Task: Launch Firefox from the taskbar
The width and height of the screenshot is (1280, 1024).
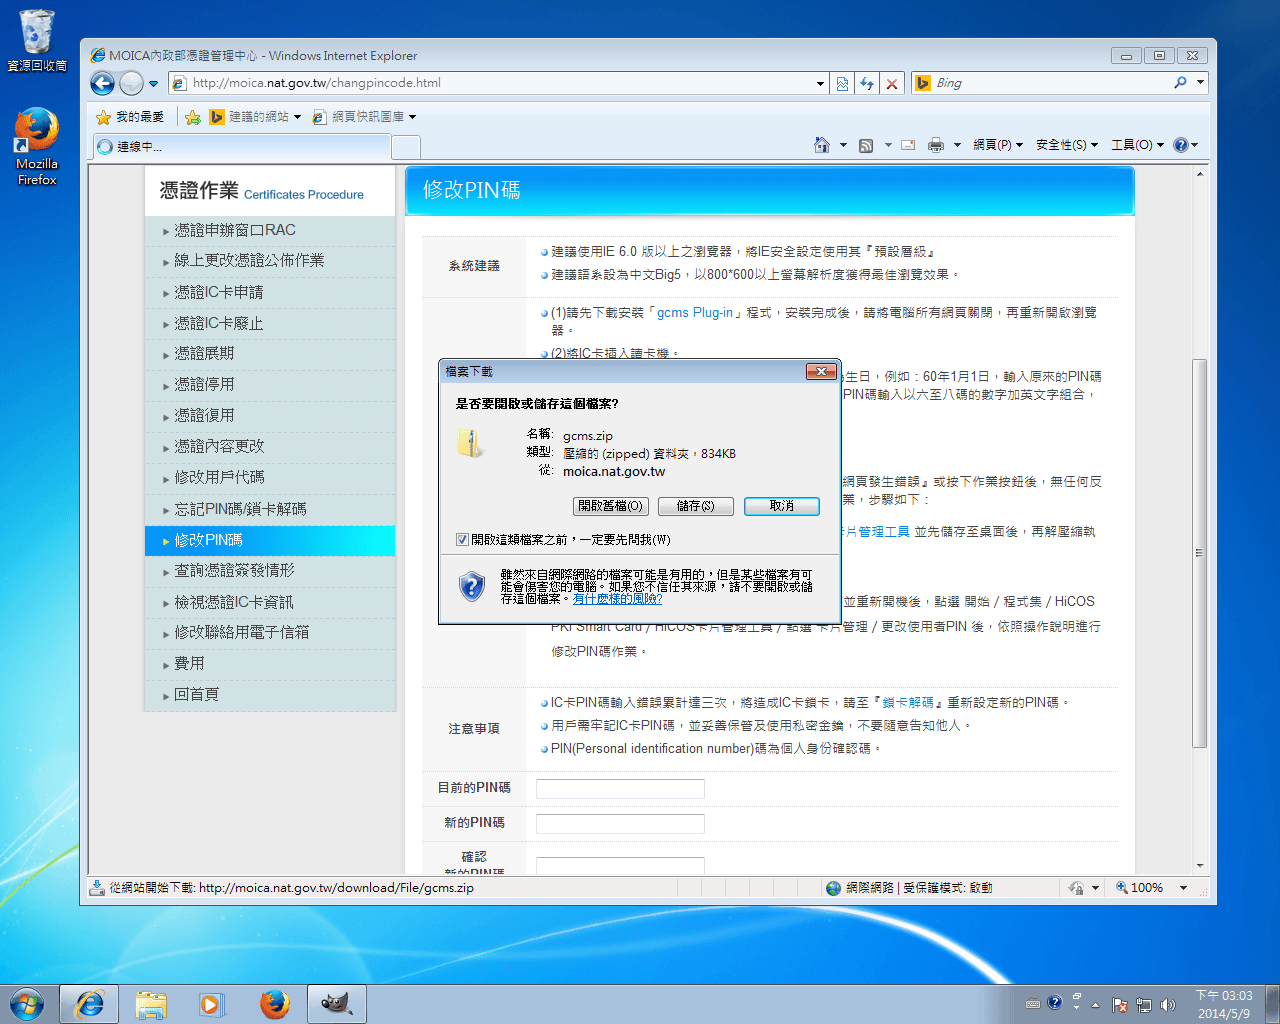Action: 274,1004
